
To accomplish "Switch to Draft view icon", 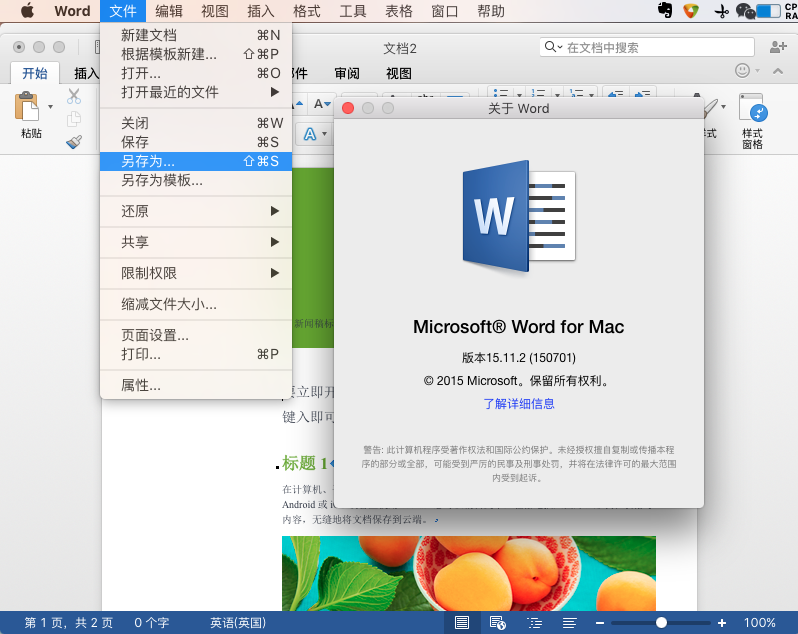I will (569, 622).
